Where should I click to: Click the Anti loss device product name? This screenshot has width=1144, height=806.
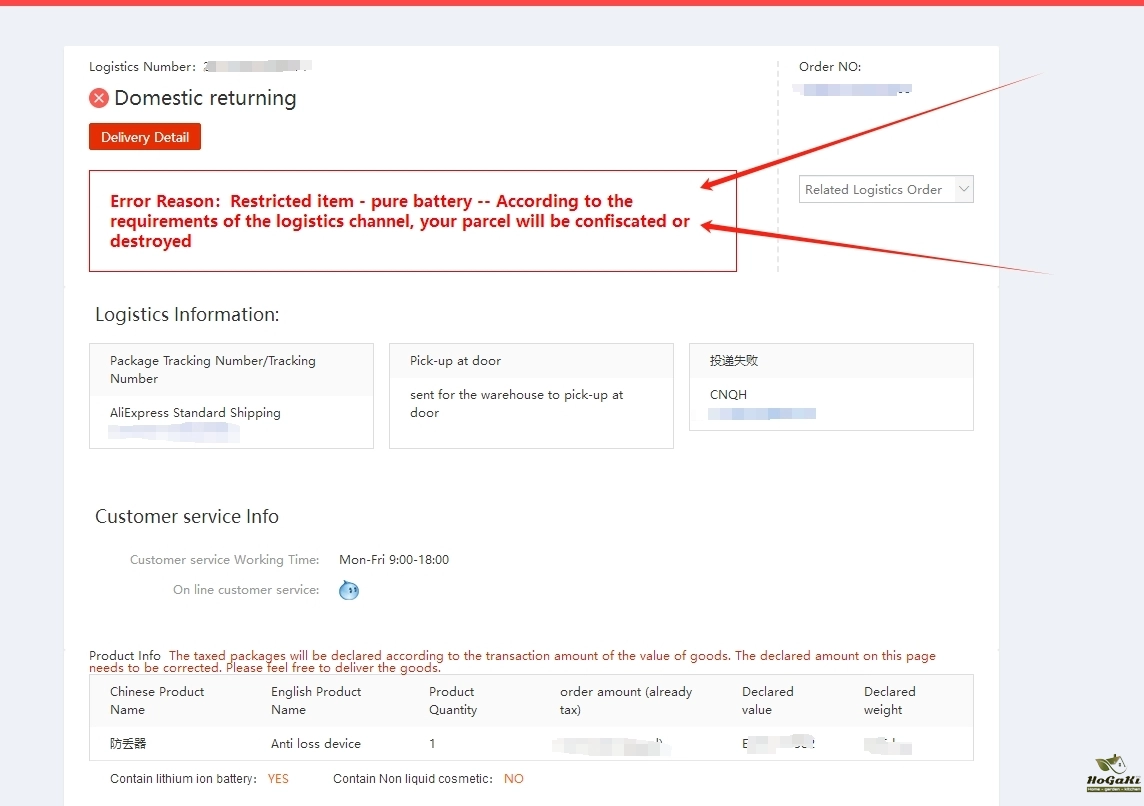coord(316,744)
